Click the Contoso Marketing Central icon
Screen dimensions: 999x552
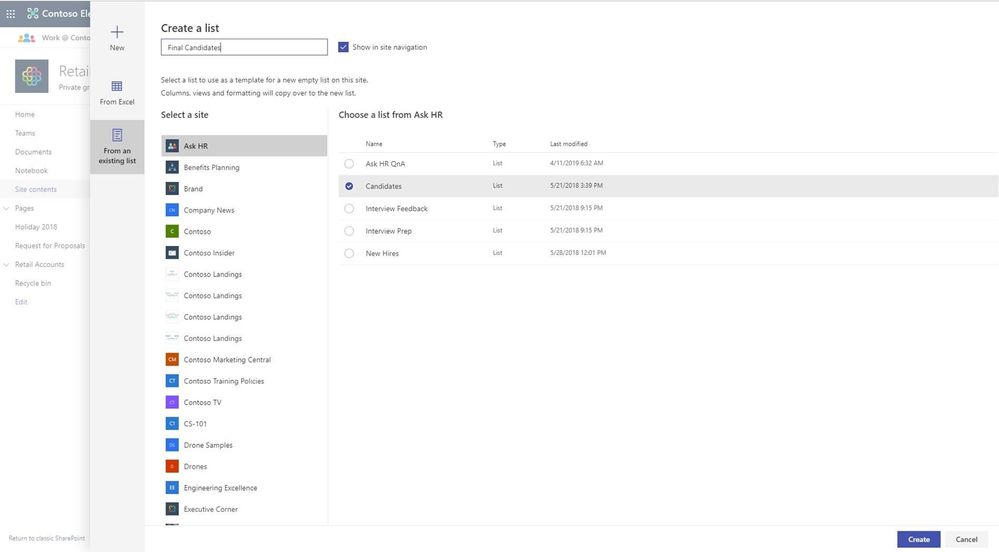click(x=172, y=360)
